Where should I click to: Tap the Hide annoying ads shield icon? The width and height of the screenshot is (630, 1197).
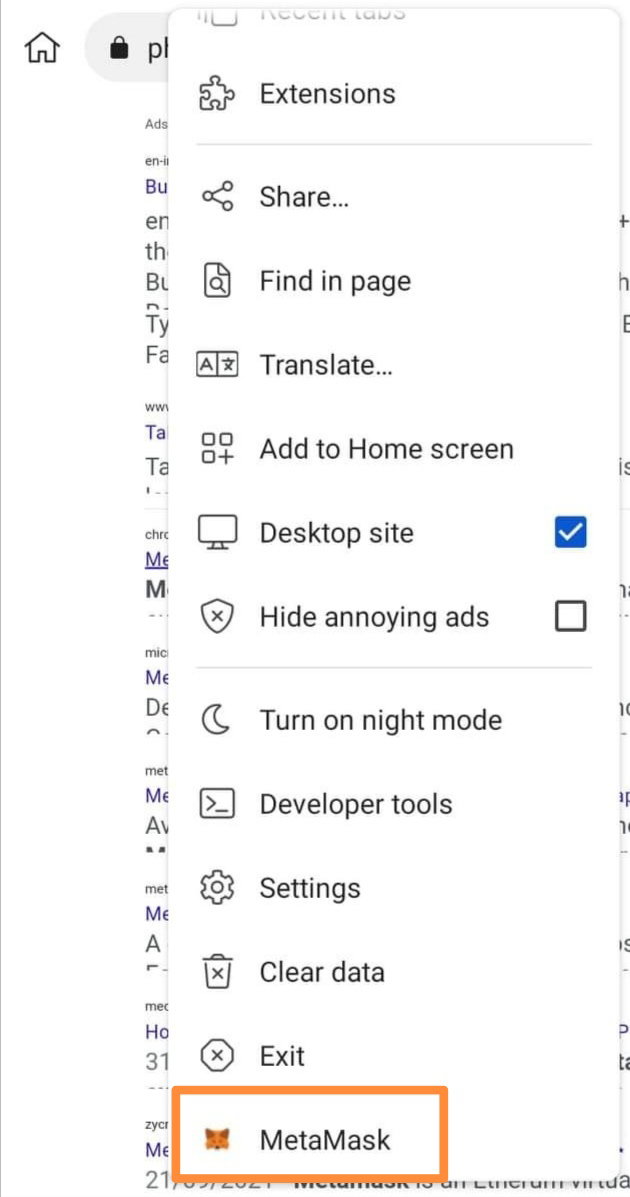(218, 617)
